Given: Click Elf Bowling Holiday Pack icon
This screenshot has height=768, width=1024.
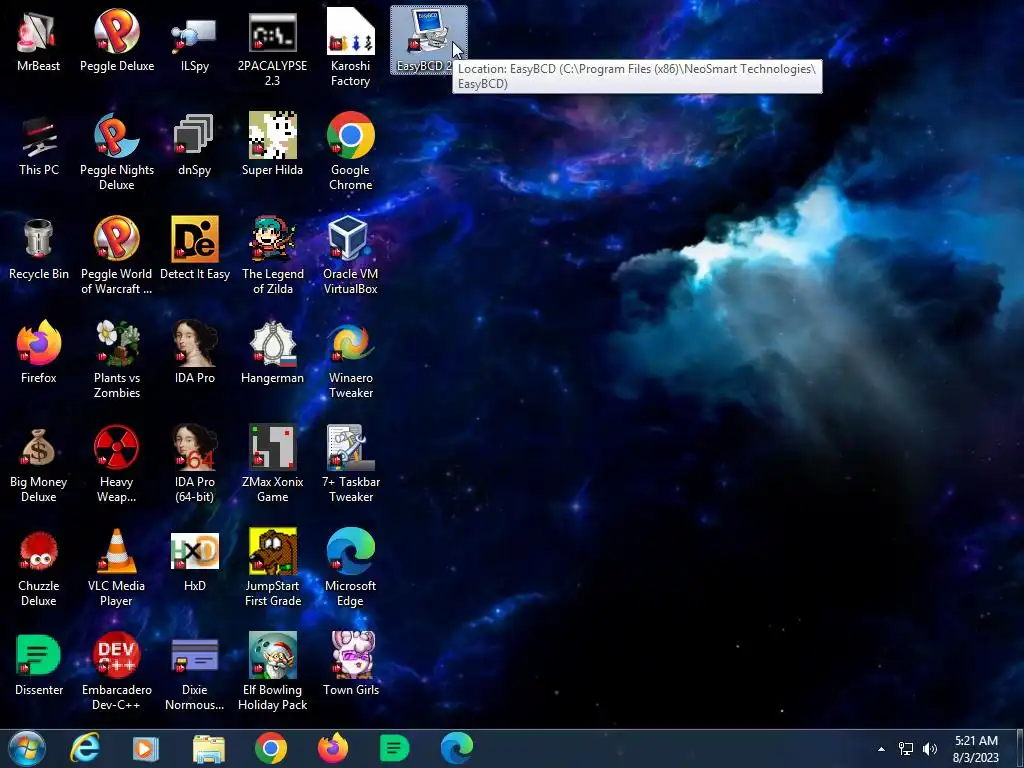Looking at the screenshot, I should (272, 671).
